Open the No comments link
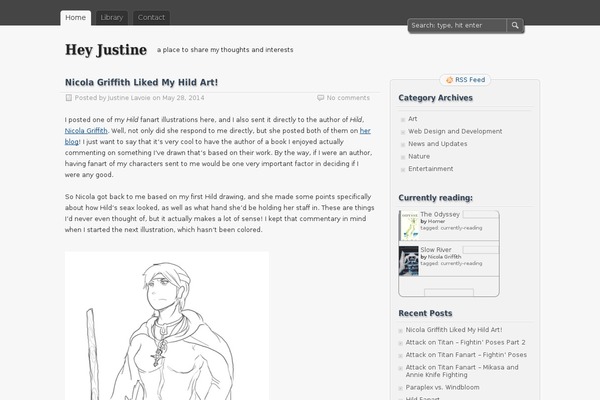 pyautogui.click(x=348, y=98)
